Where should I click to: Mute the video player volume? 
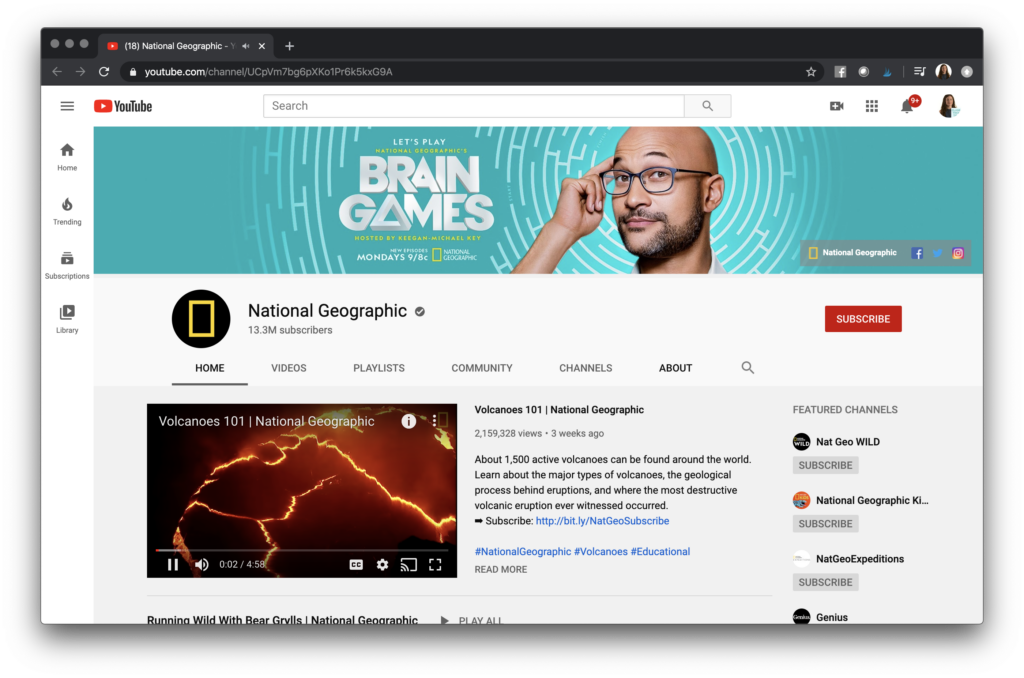(x=201, y=564)
